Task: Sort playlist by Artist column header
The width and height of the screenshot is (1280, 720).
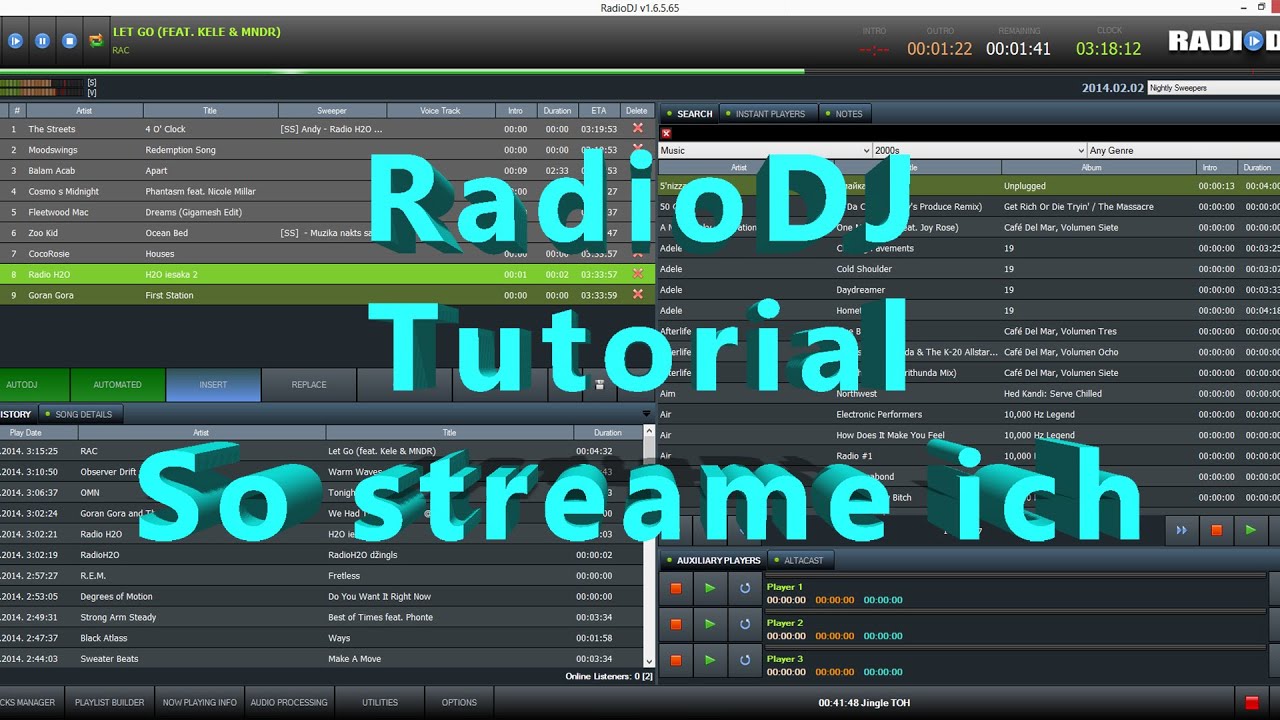Action: (84, 111)
